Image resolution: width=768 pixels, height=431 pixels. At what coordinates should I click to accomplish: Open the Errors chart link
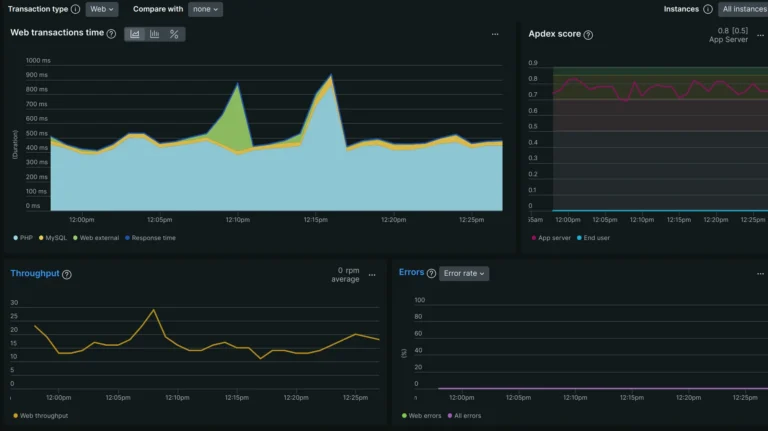tap(411, 272)
